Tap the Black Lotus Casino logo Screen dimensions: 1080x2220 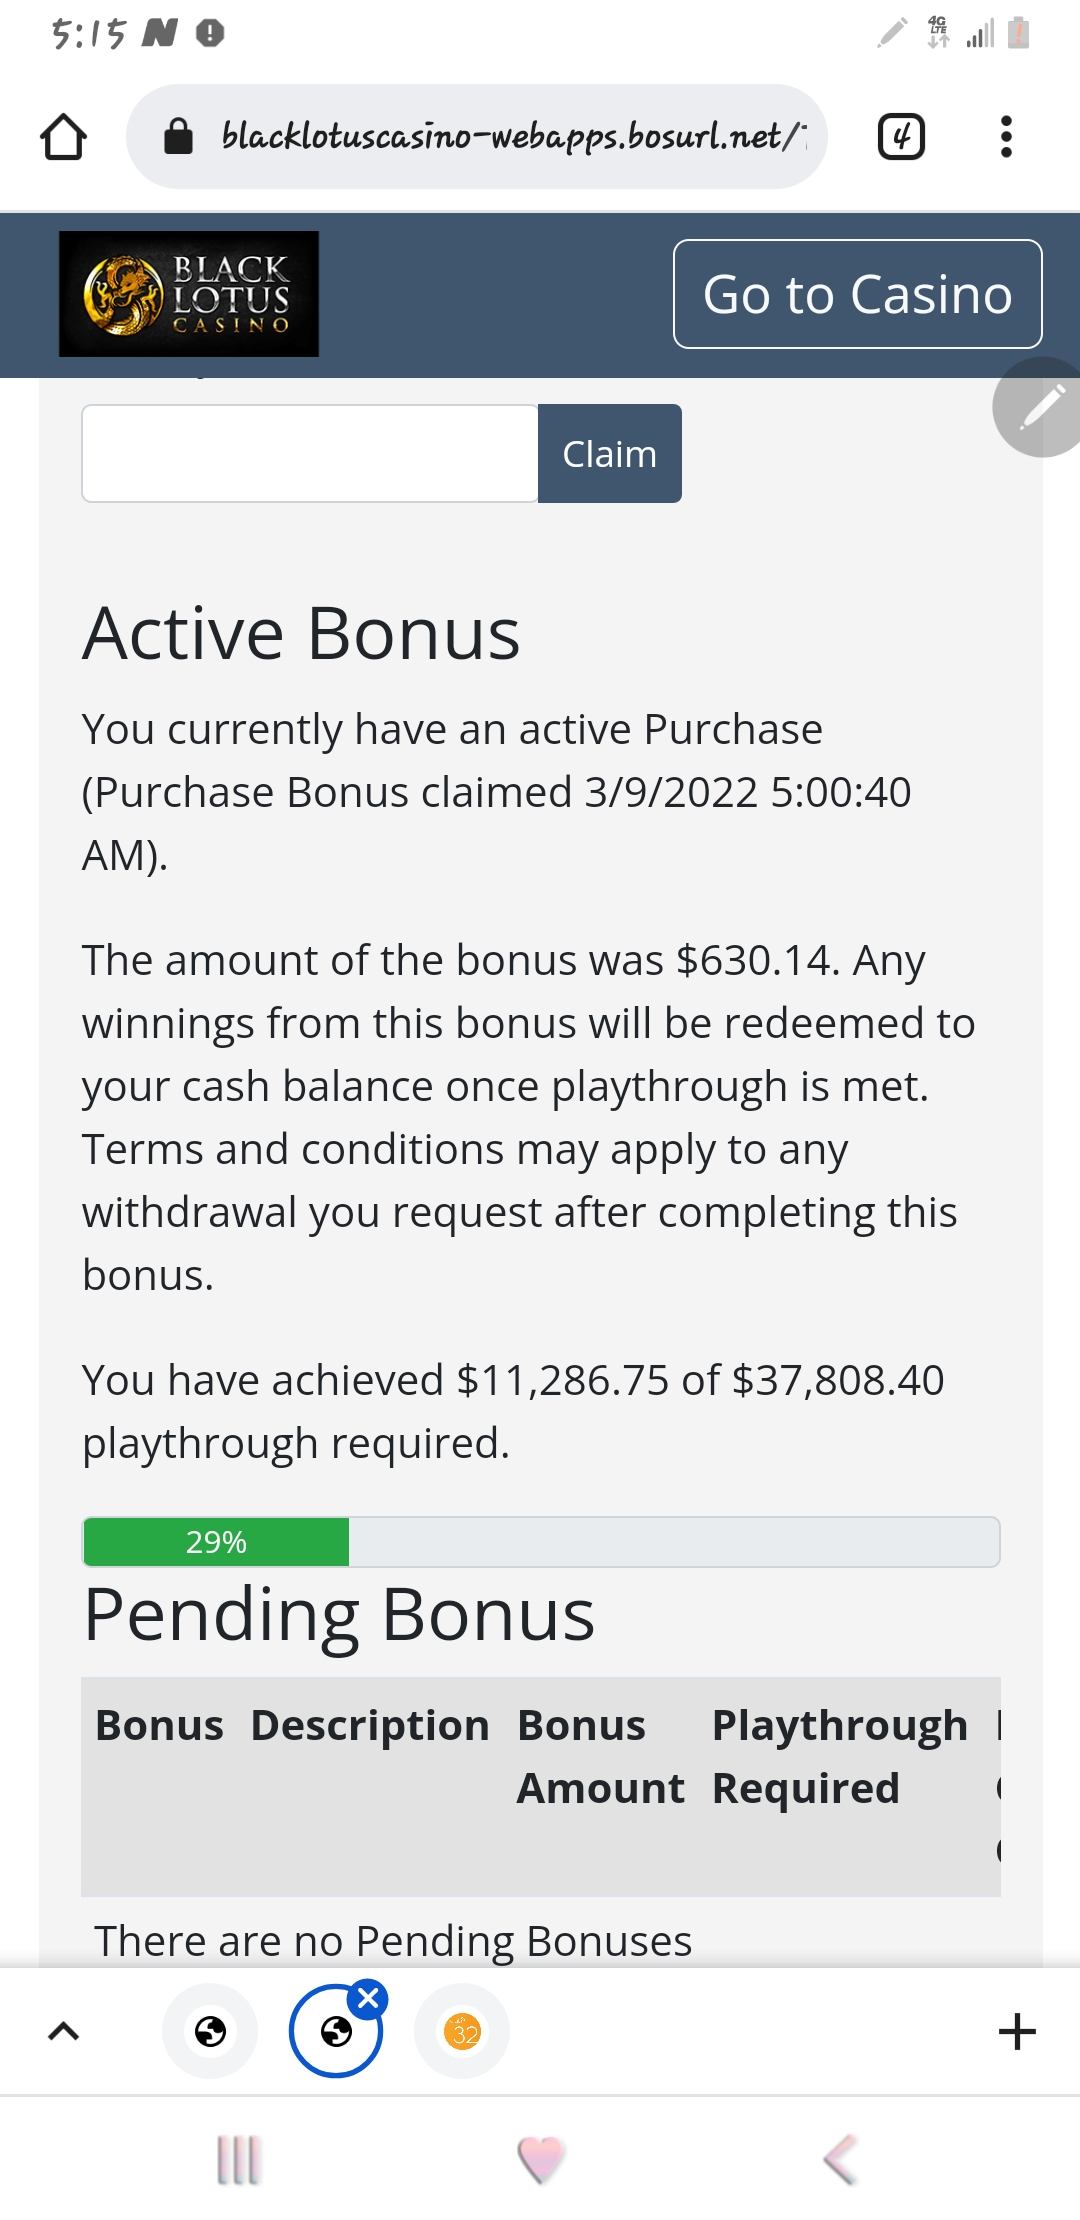pos(189,294)
